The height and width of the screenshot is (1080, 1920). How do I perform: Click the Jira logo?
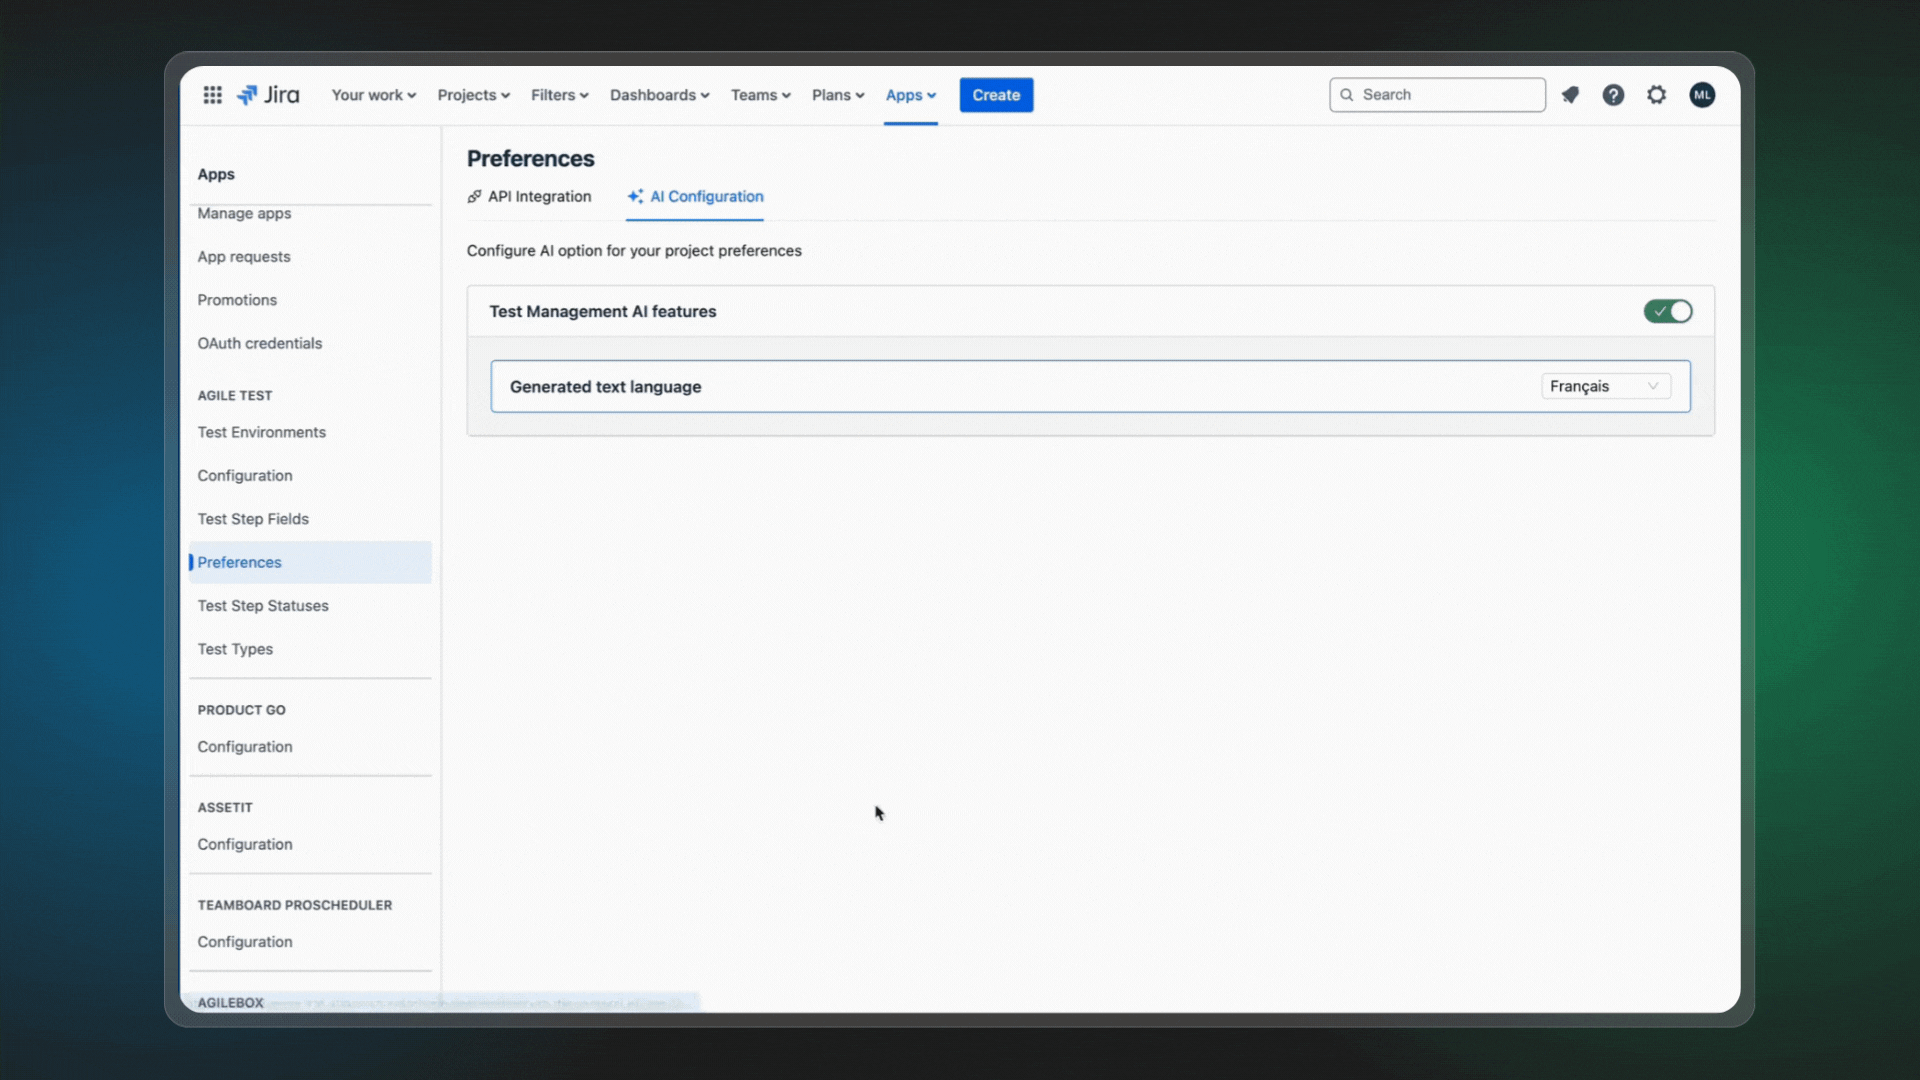268,94
